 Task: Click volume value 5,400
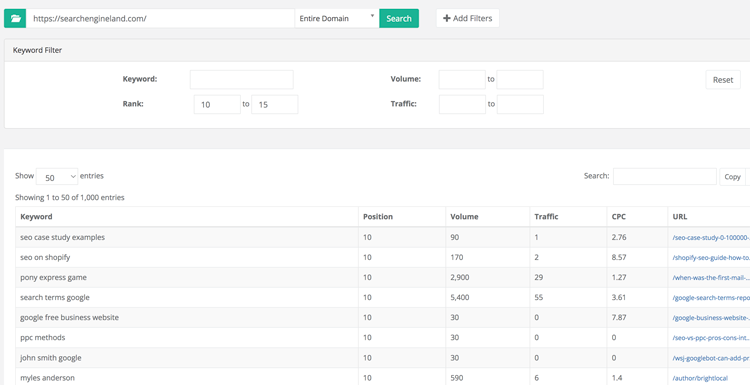click(x=460, y=297)
